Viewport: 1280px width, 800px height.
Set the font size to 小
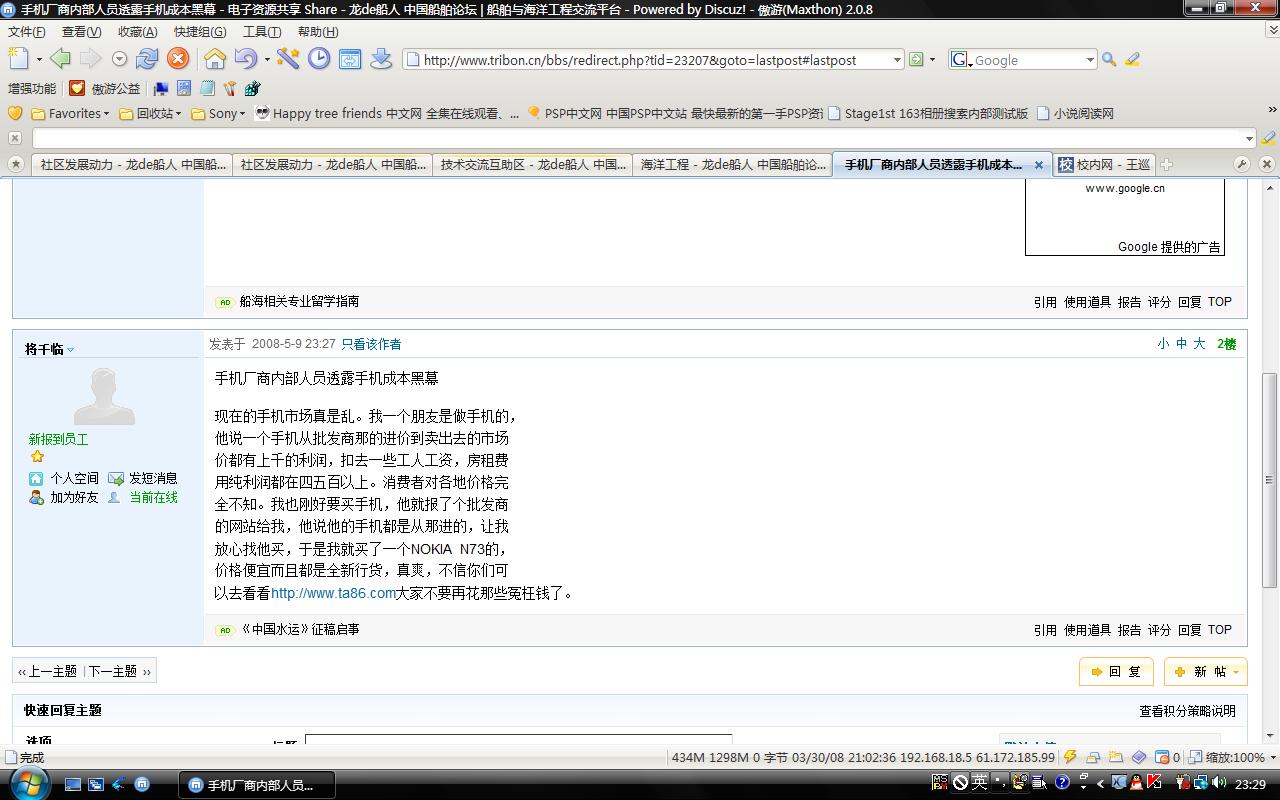click(x=1163, y=344)
